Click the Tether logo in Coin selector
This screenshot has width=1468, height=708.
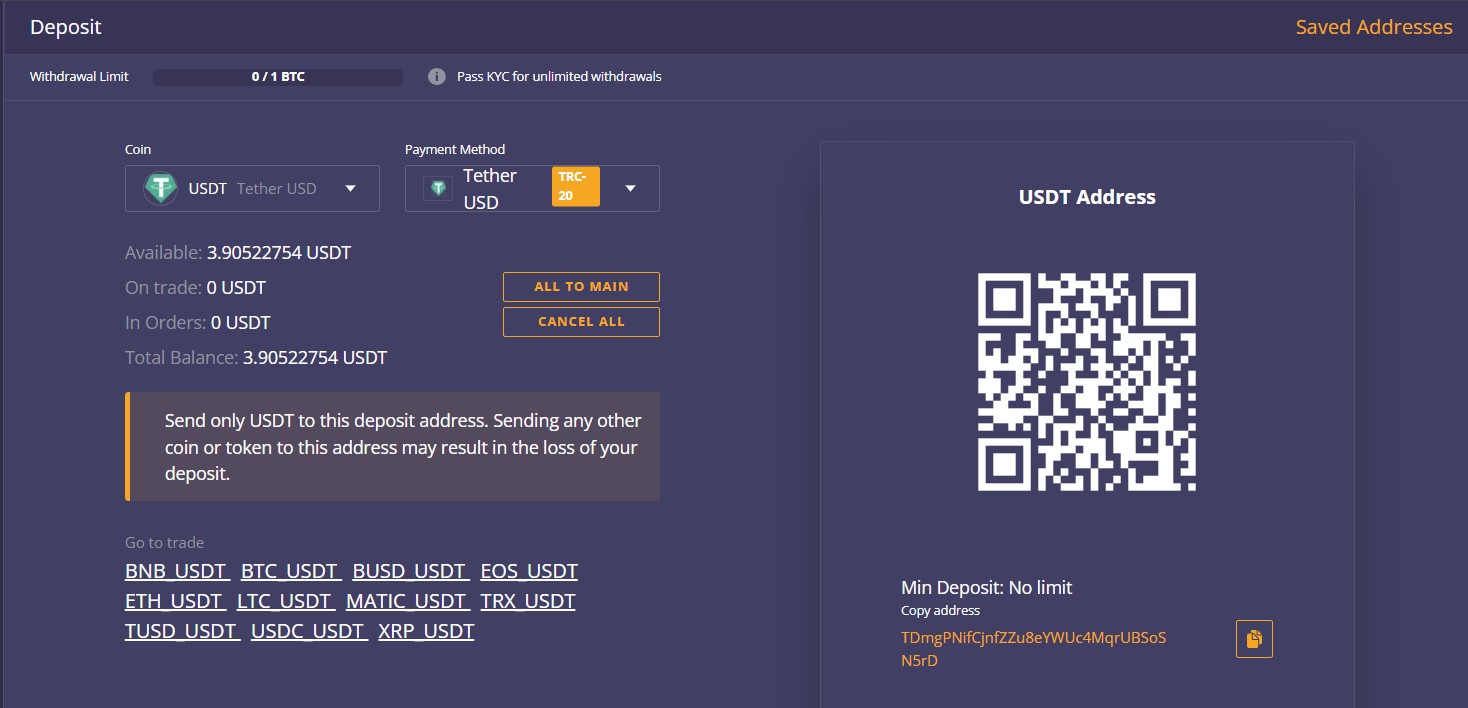point(160,188)
